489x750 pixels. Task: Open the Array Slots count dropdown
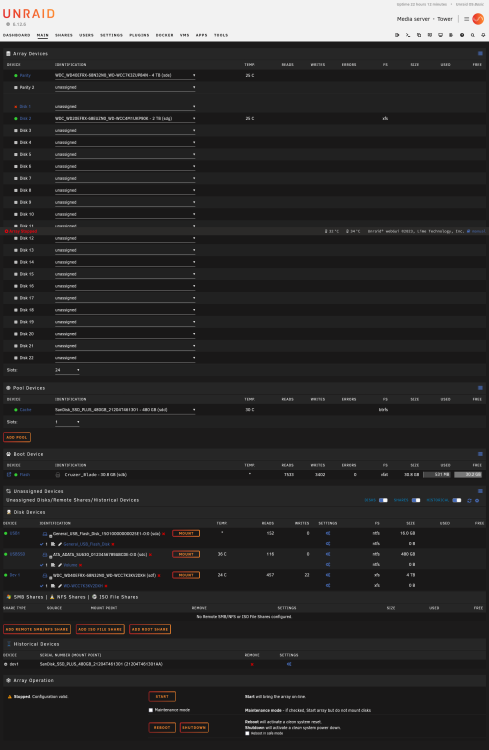coord(67,370)
